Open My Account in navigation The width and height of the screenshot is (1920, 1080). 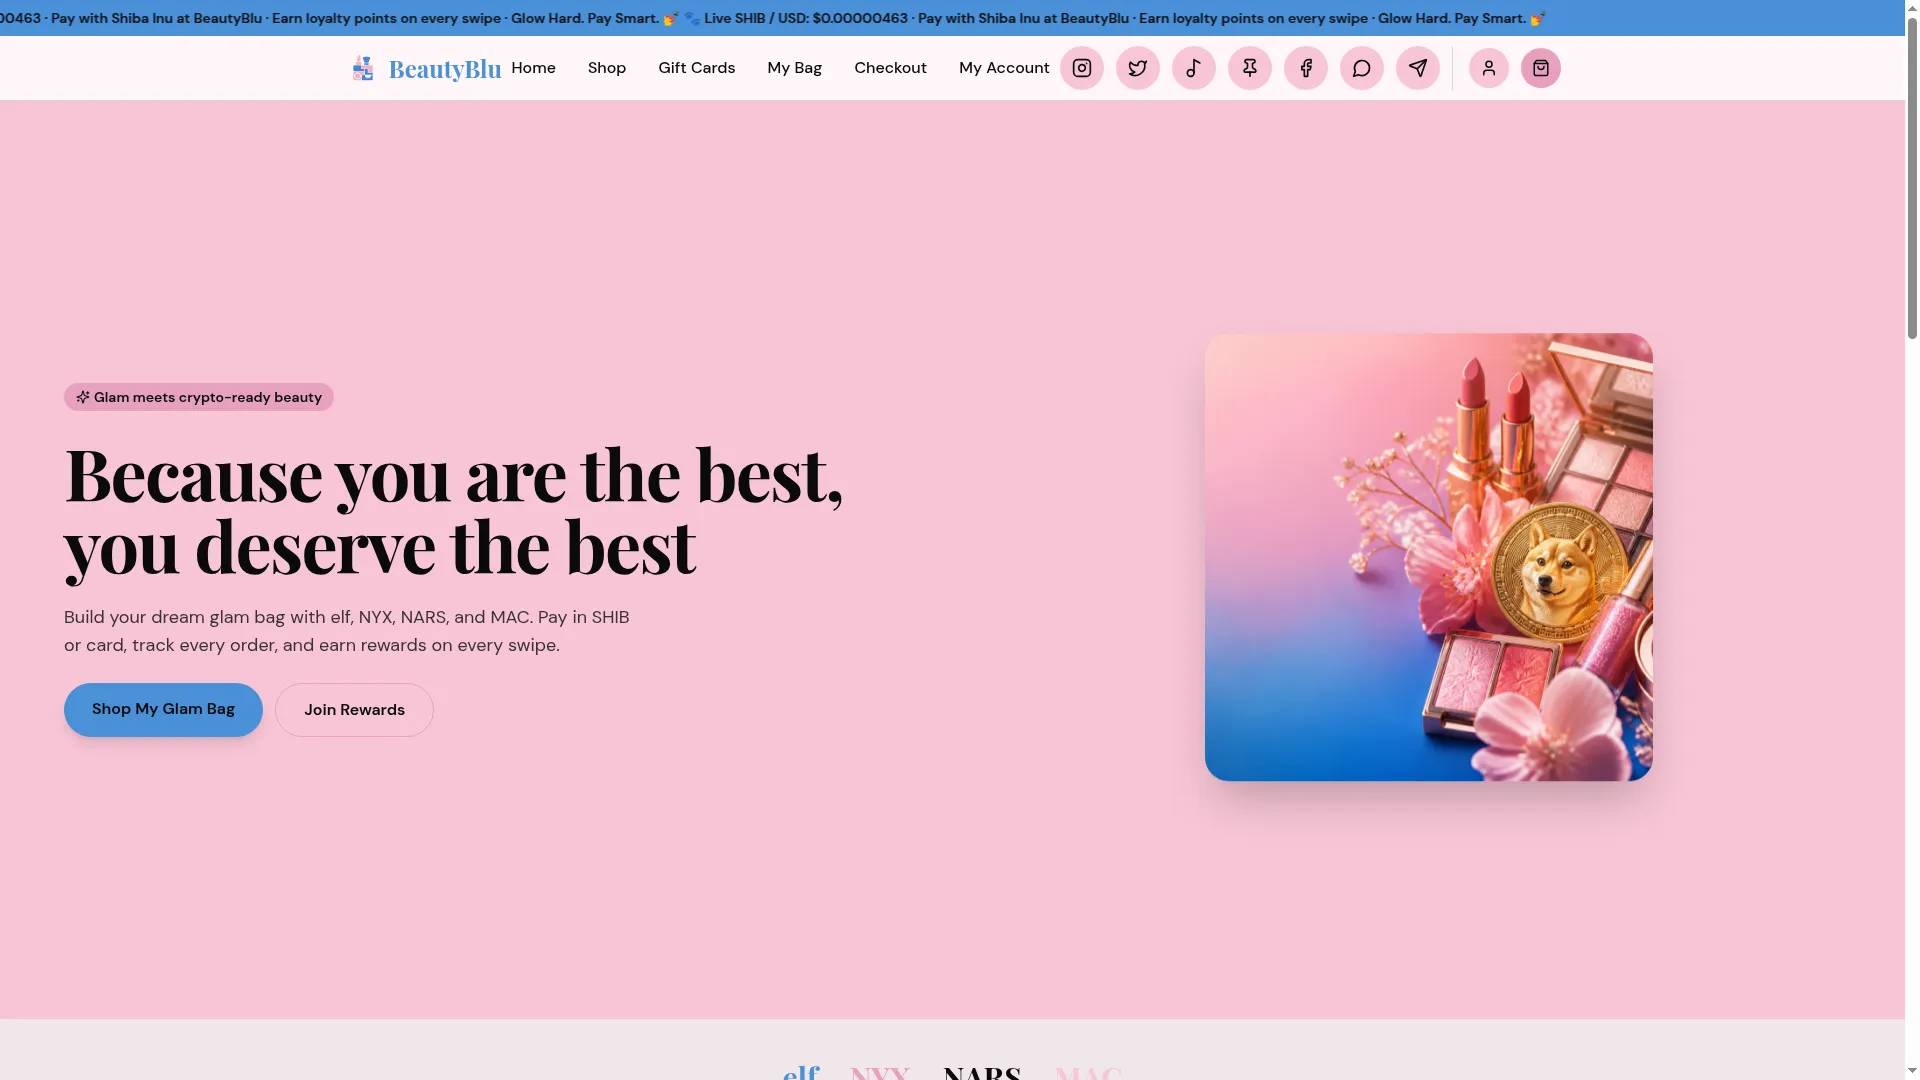(1004, 68)
